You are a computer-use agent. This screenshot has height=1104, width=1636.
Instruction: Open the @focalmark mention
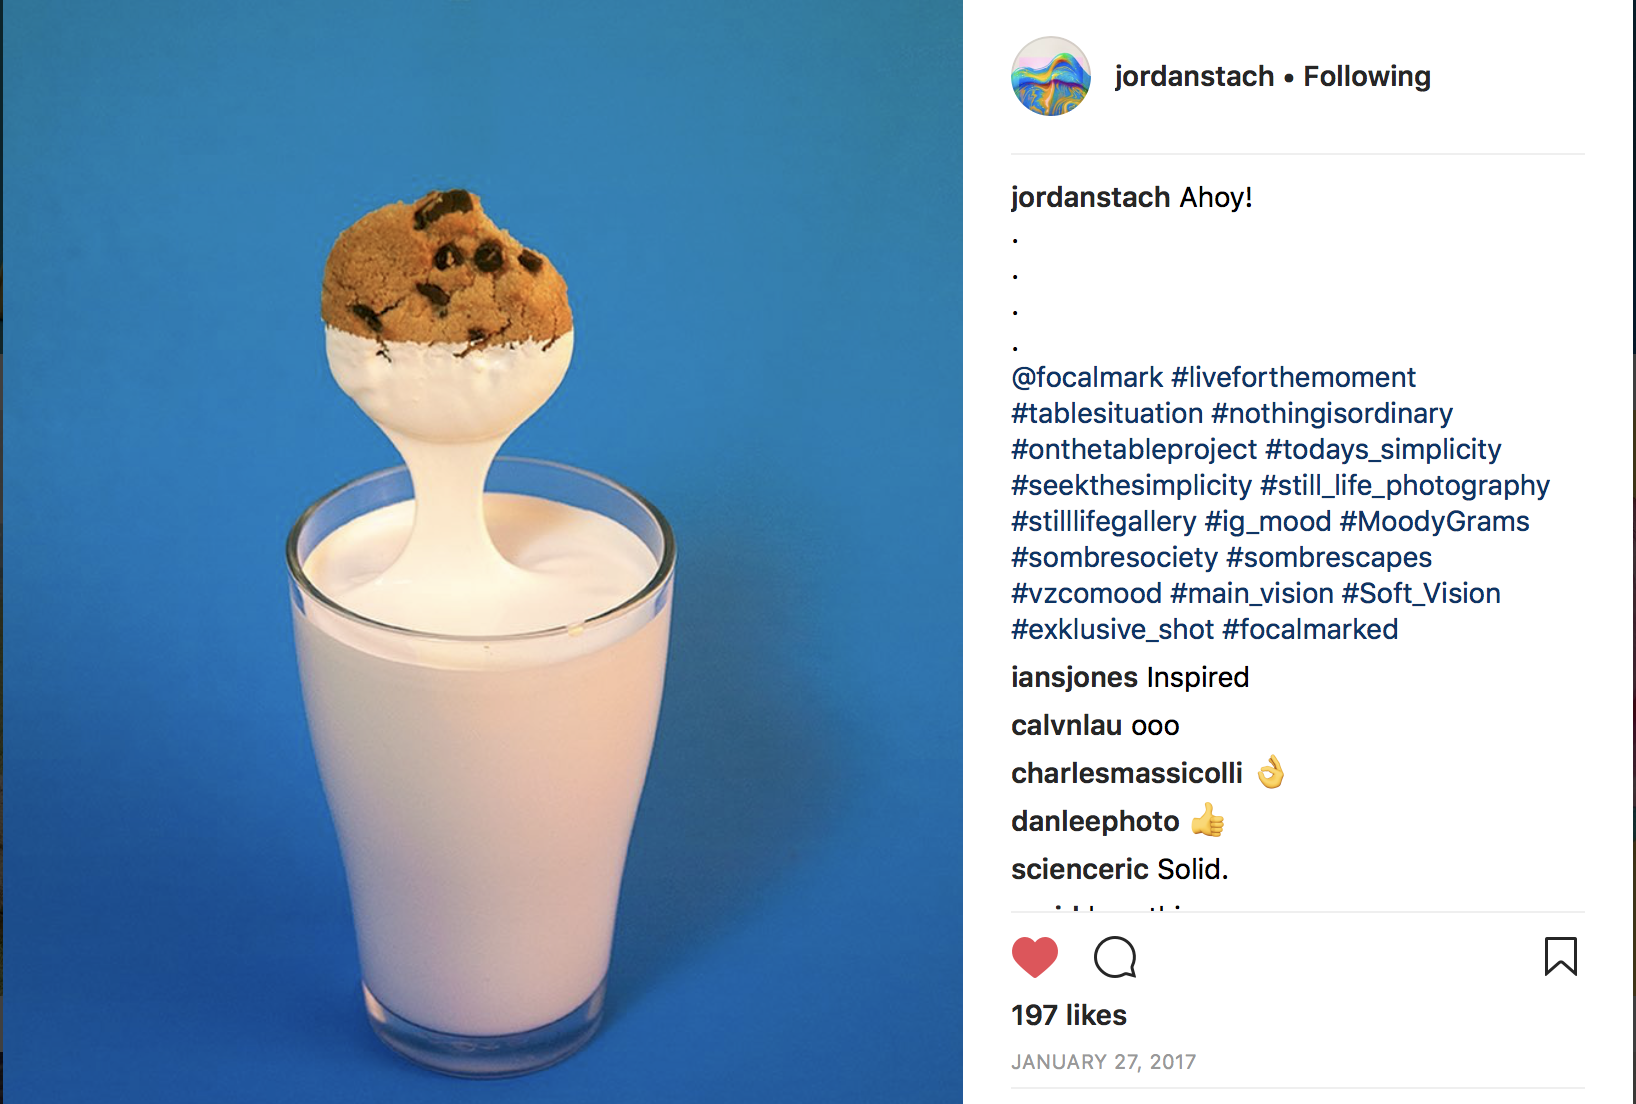[1087, 377]
